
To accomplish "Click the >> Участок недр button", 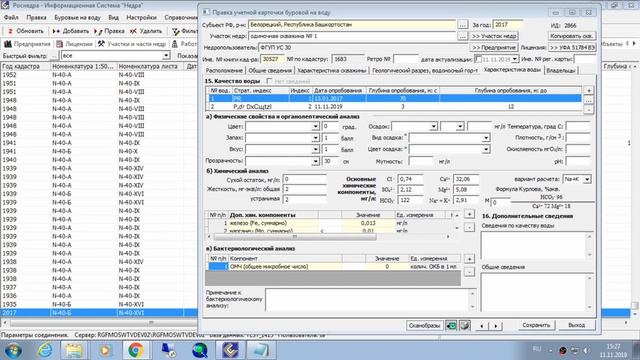I will (x=494, y=36).
